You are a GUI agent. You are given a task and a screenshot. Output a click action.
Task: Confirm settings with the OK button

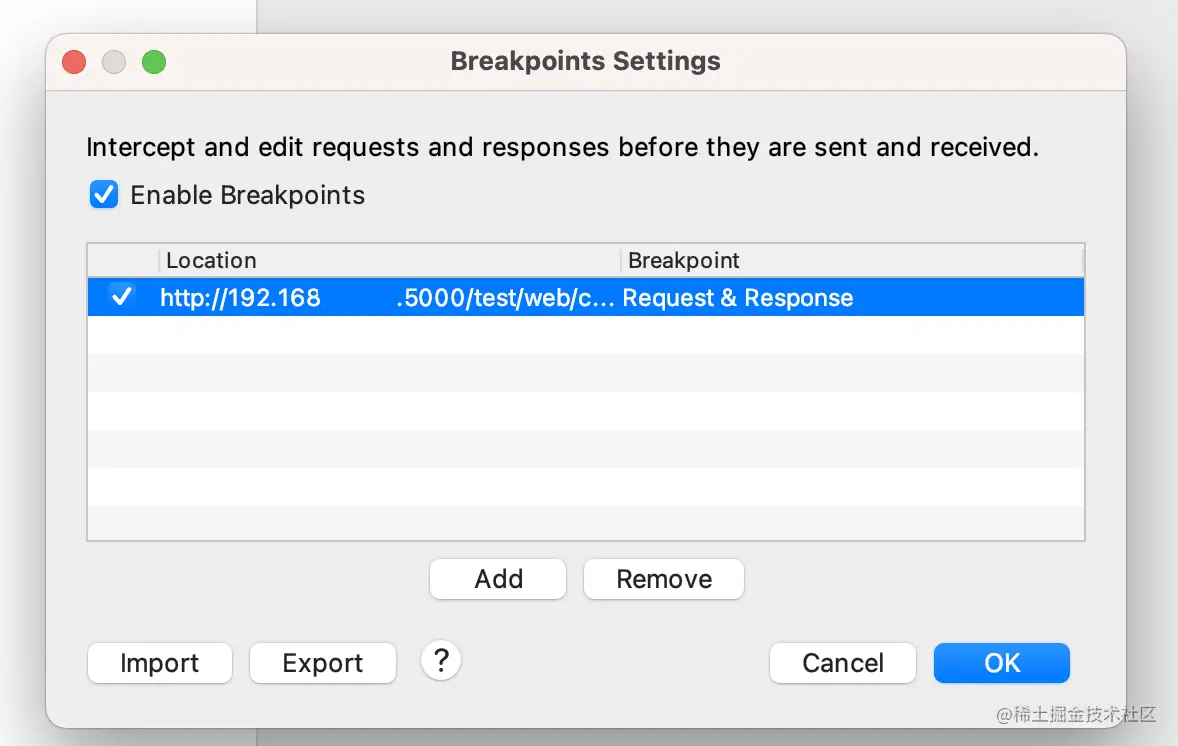click(x=1001, y=663)
